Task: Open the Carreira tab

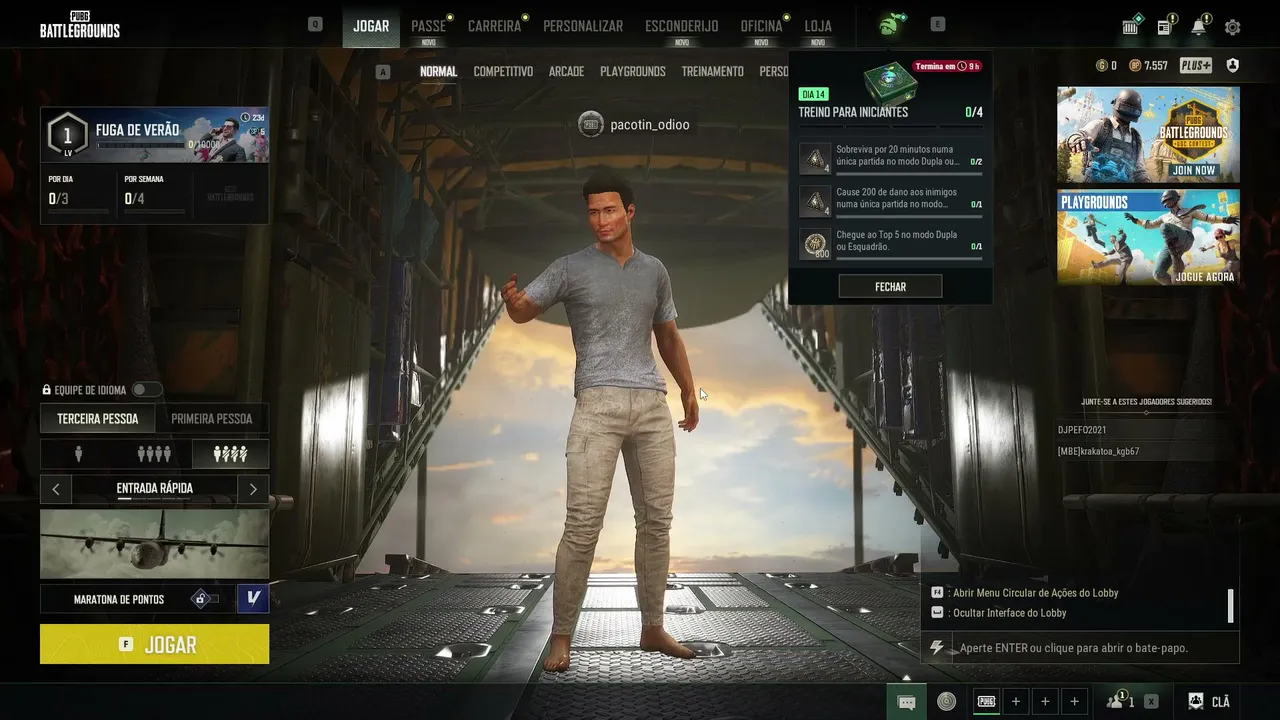Action: [x=494, y=26]
